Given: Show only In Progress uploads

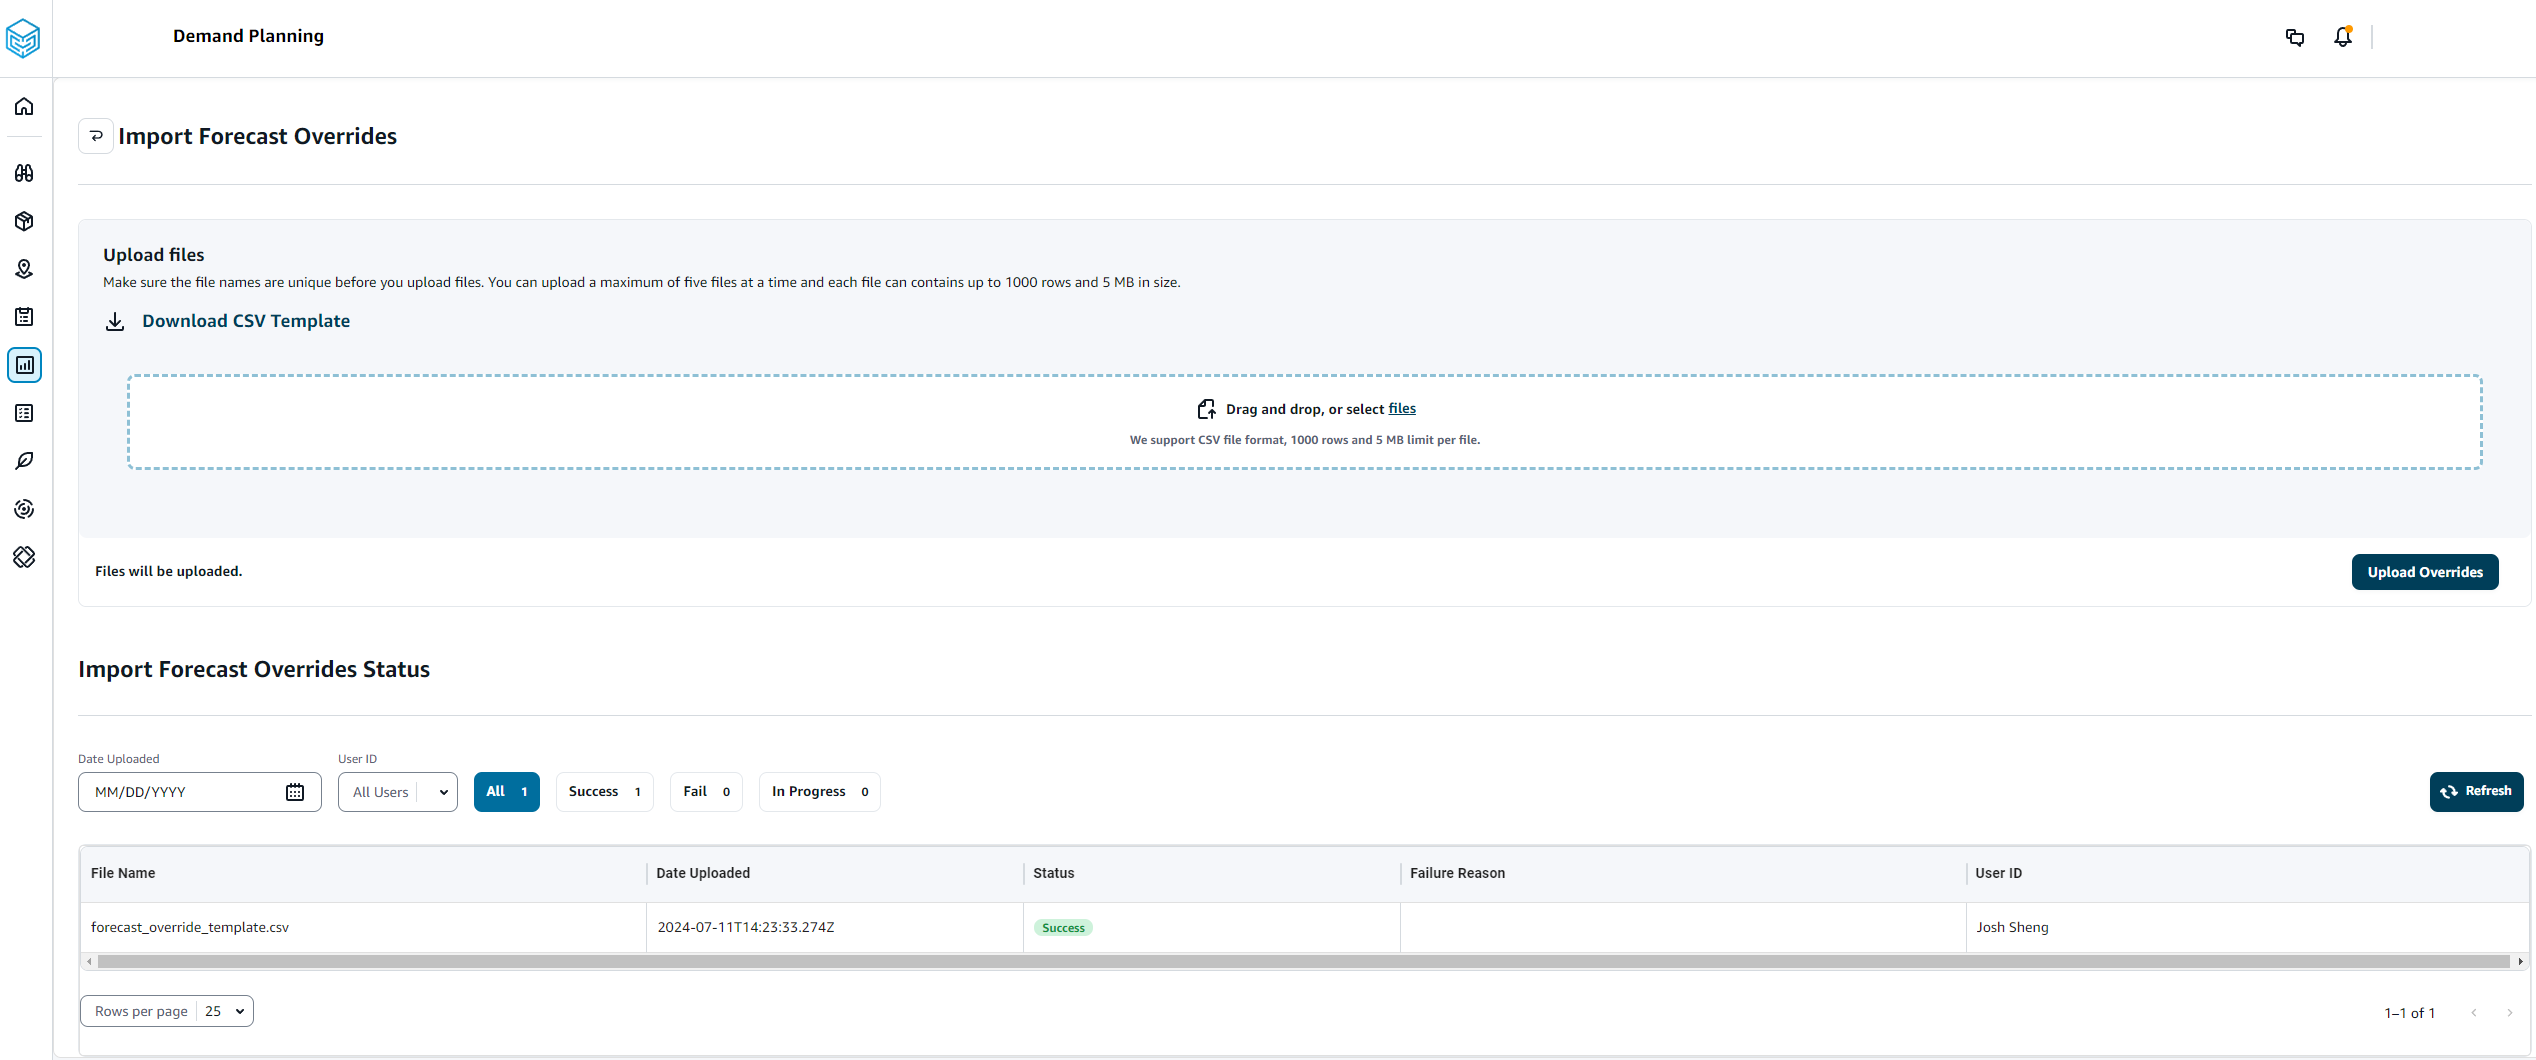Looking at the screenshot, I should click(x=819, y=791).
